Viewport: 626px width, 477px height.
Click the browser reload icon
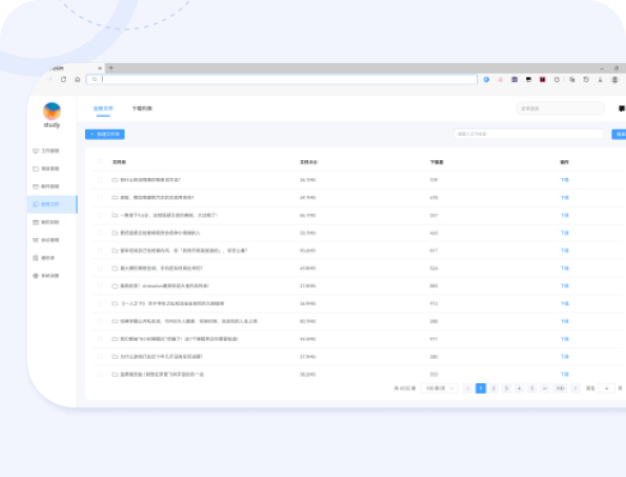pyautogui.click(x=64, y=79)
